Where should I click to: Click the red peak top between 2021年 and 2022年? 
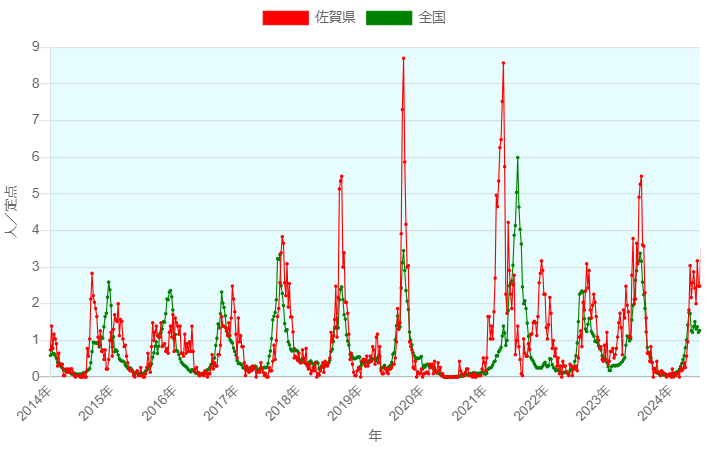(x=503, y=63)
